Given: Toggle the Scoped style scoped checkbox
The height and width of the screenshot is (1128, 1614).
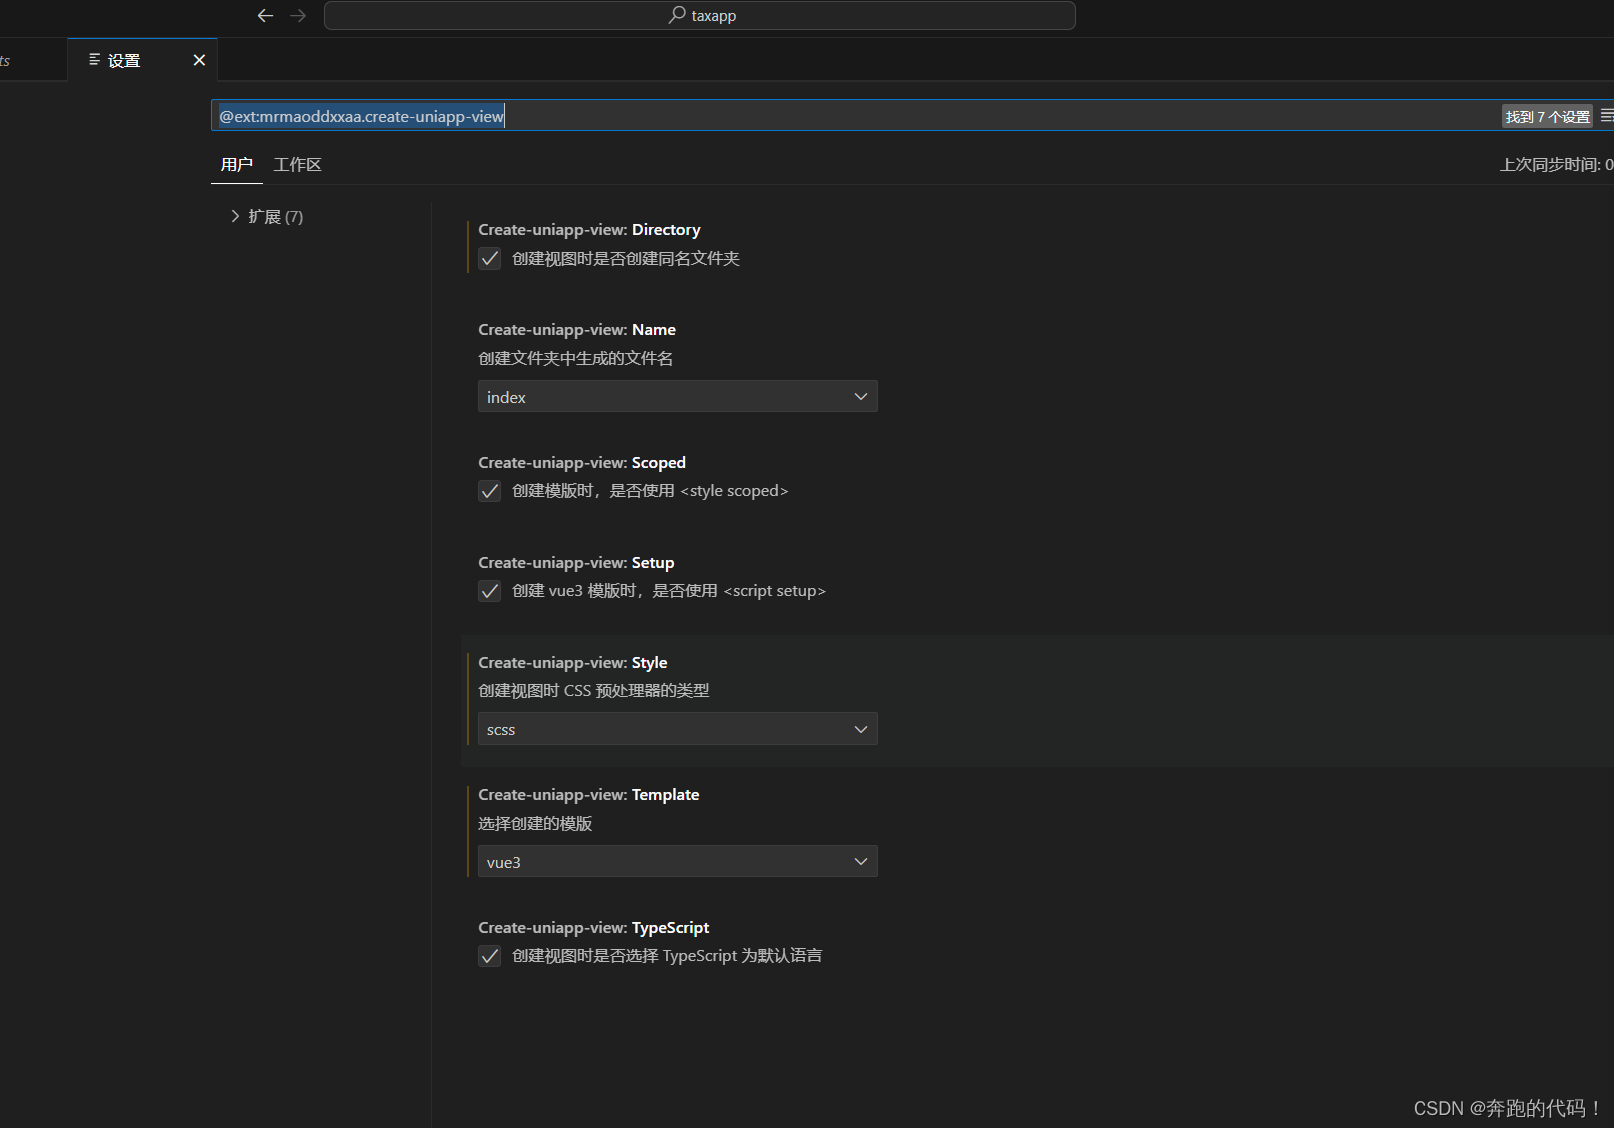Looking at the screenshot, I should coord(490,491).
